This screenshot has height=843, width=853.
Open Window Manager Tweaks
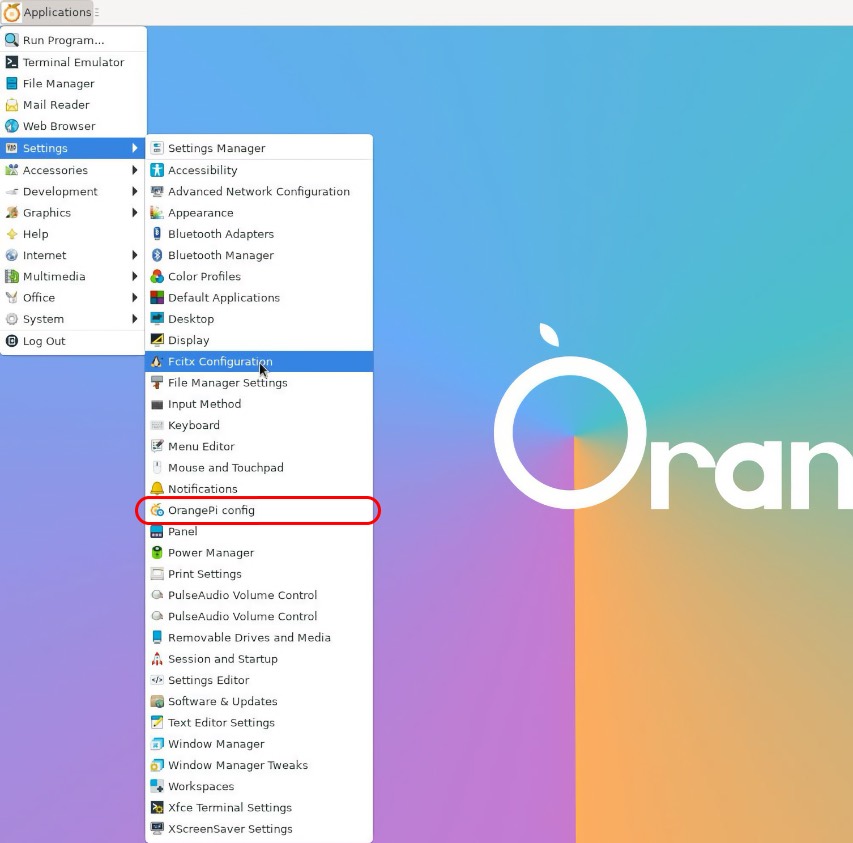(259, 765)
